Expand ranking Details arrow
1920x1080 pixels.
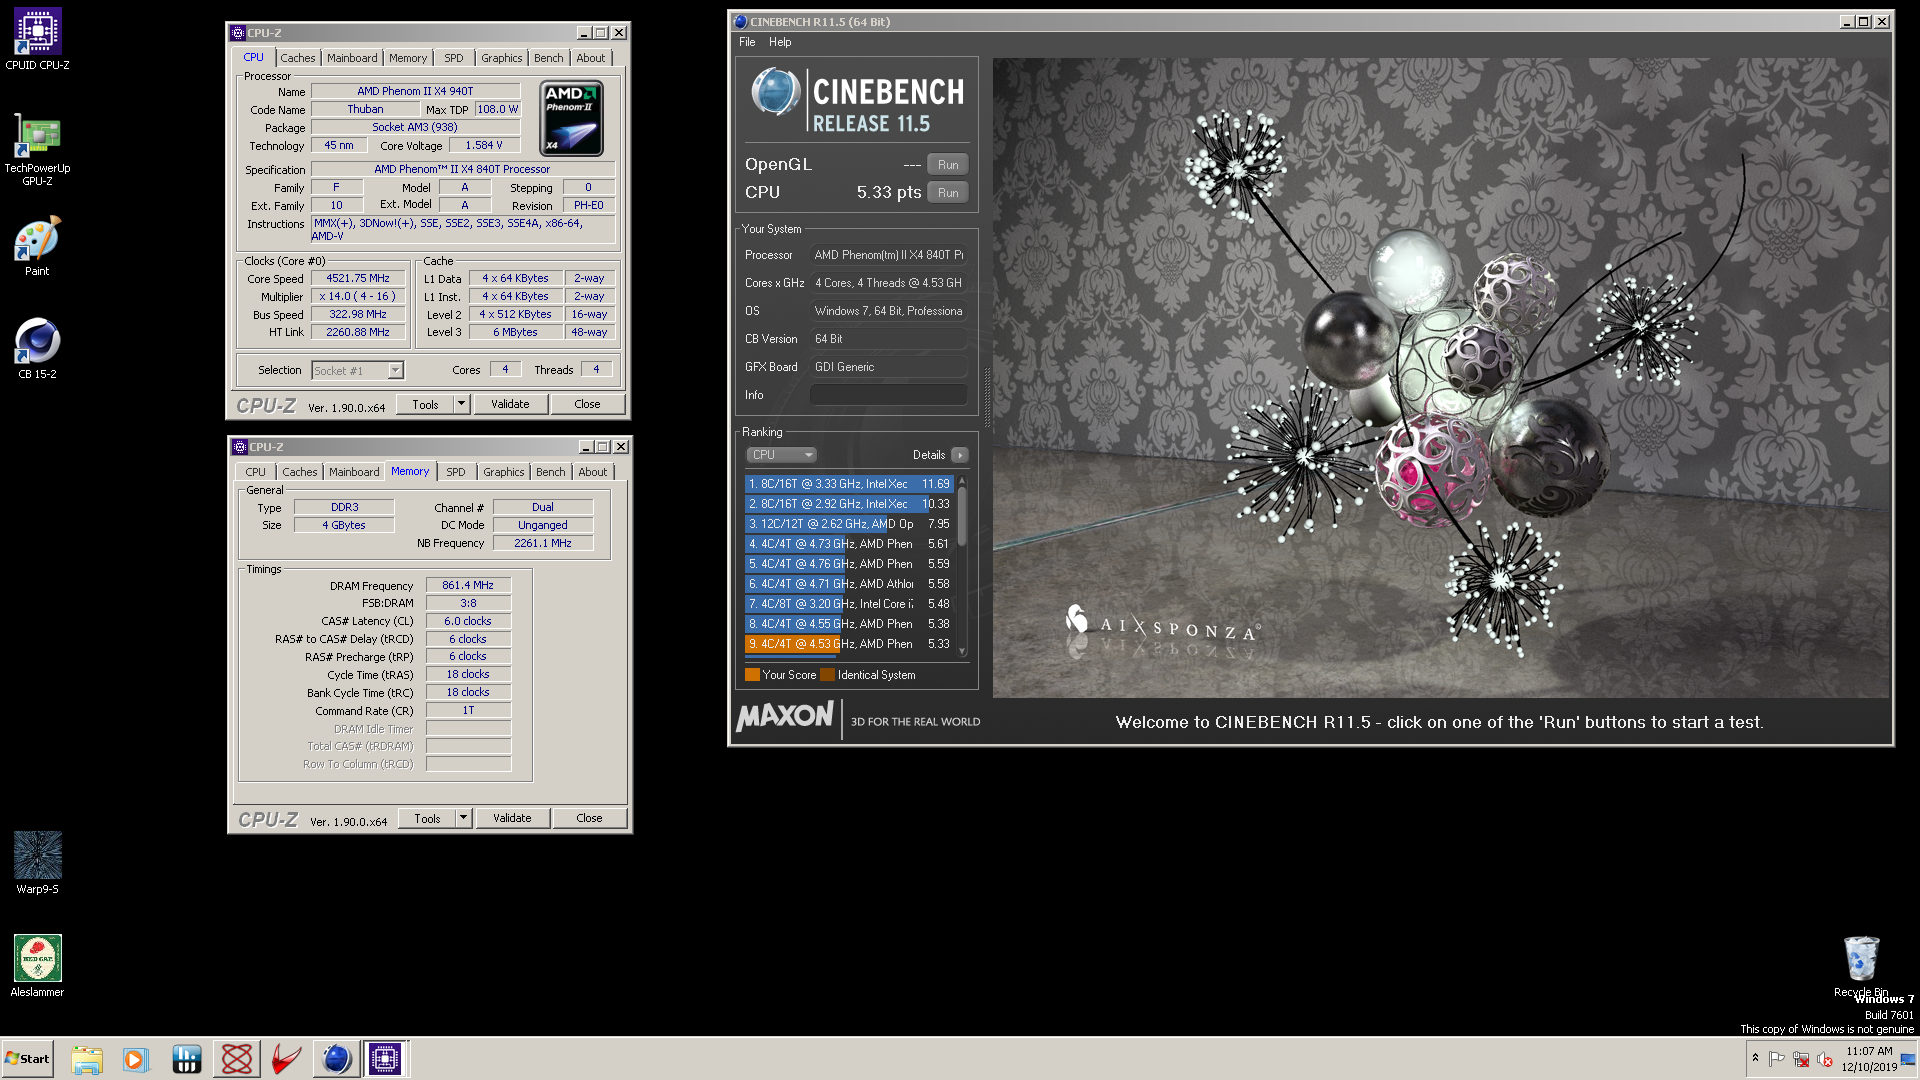(x=960, y=455)
